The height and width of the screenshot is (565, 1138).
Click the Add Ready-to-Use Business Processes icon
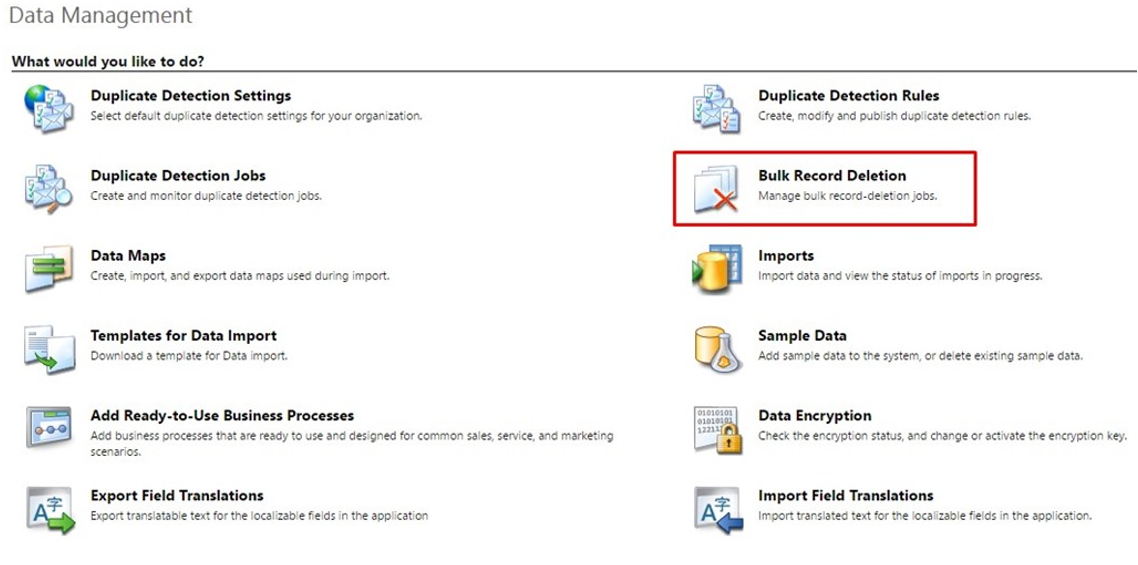[x=49, y=426]
